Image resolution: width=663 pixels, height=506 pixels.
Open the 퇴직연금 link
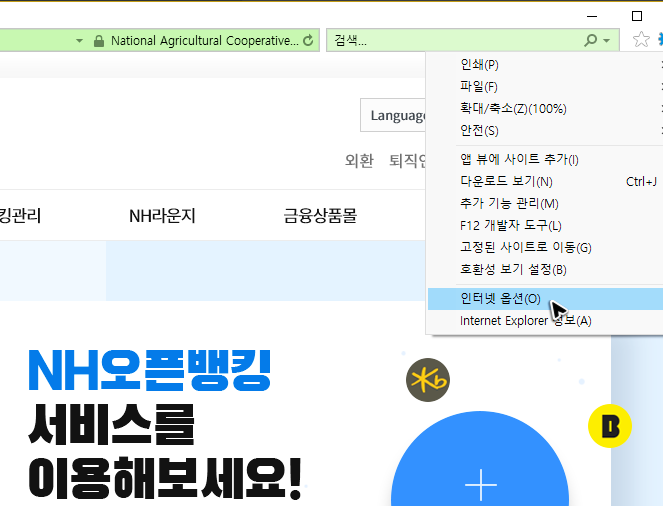408,161
